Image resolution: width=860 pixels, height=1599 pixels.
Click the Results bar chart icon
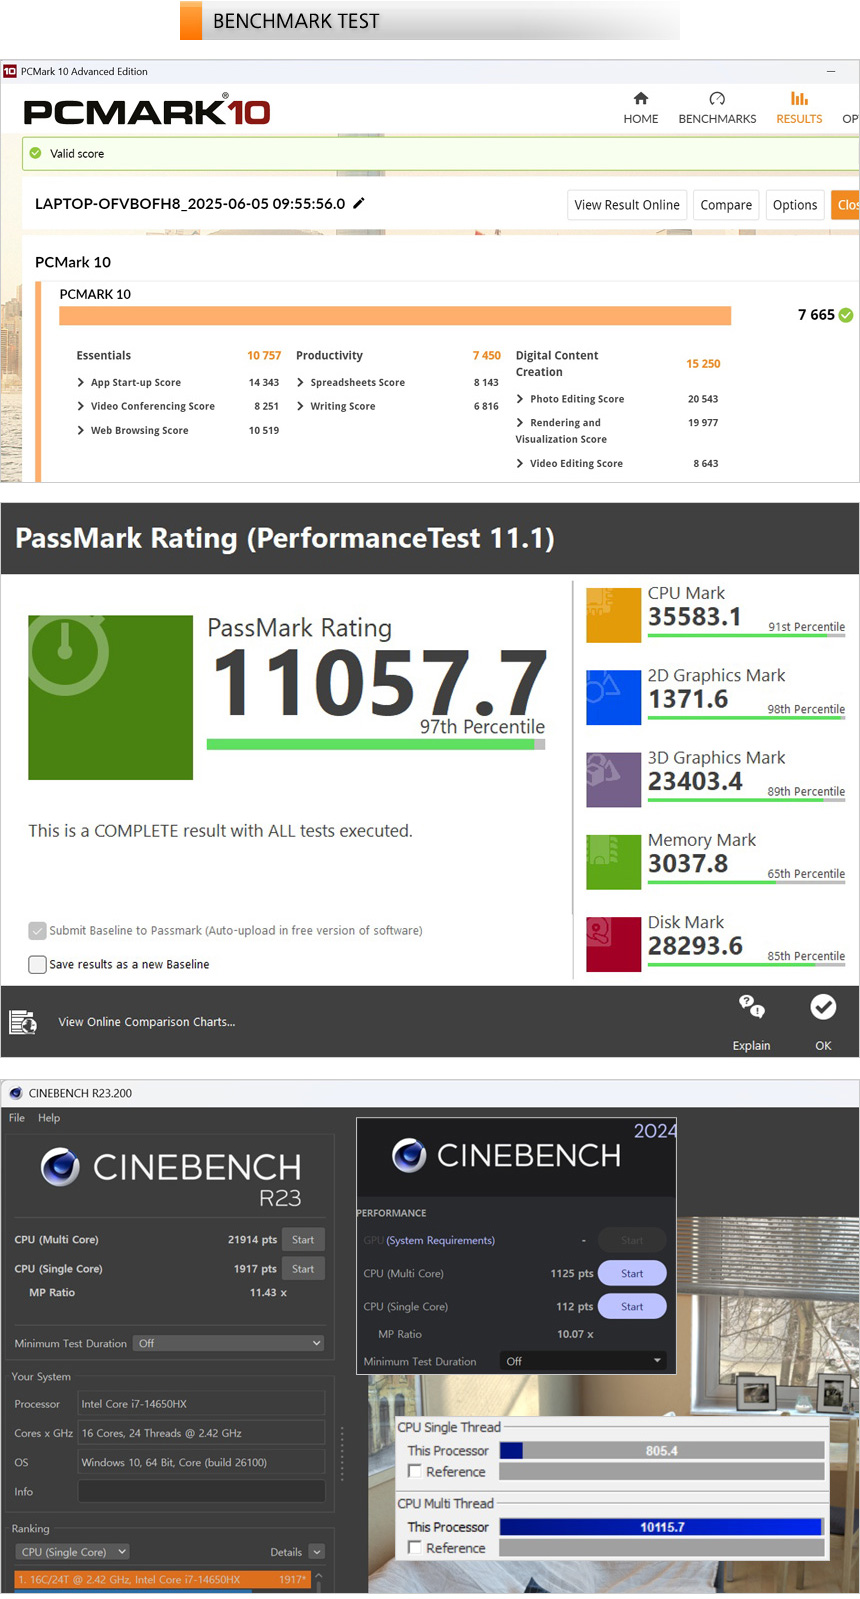coord(799,98)
